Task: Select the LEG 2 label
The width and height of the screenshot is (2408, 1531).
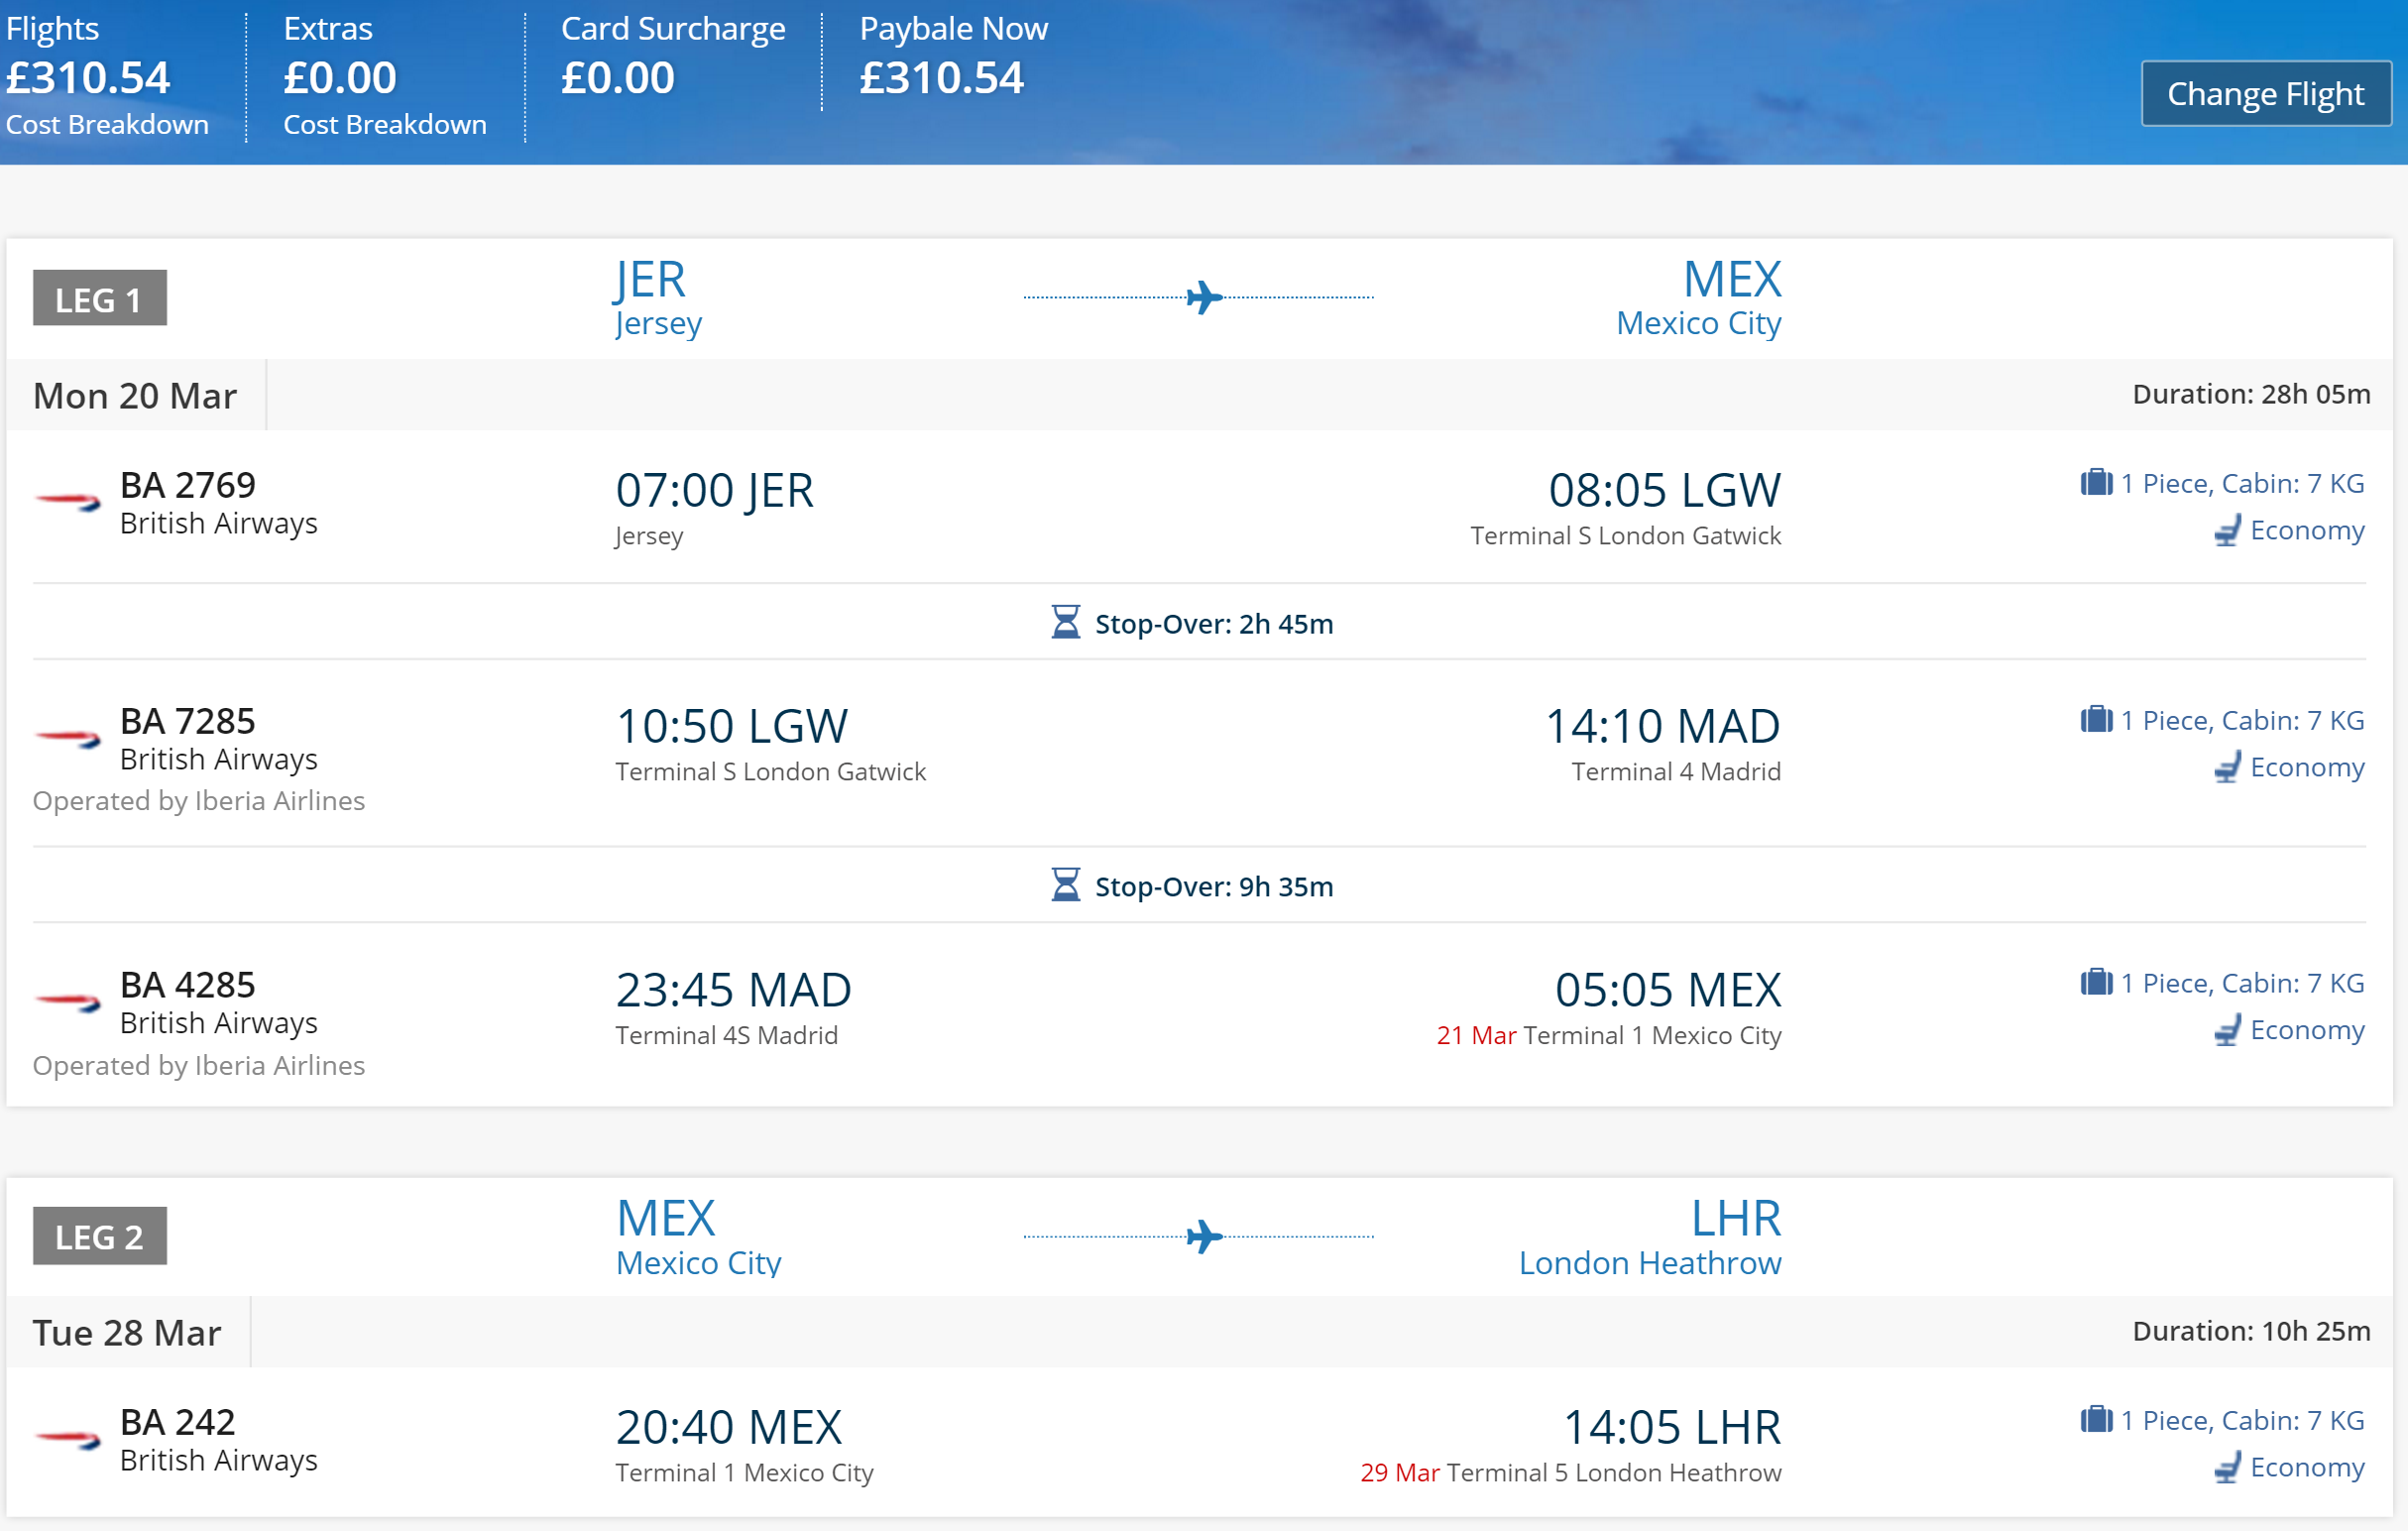Action: tap(100, 1236)
